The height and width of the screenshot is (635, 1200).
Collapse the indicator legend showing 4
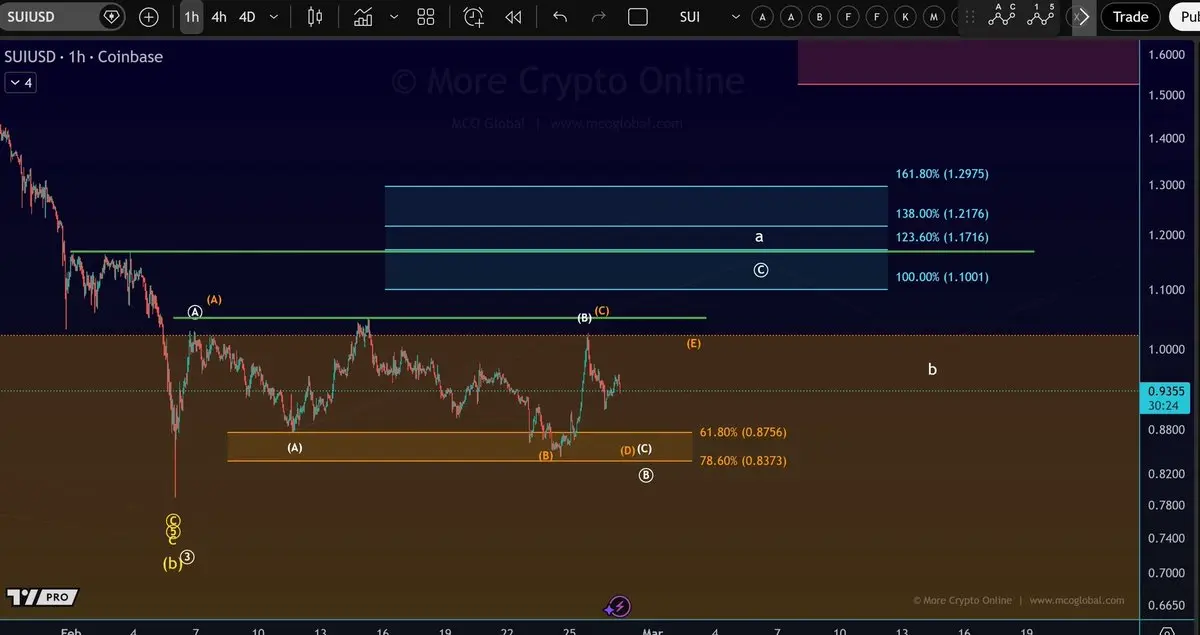[x=20, y=83]
